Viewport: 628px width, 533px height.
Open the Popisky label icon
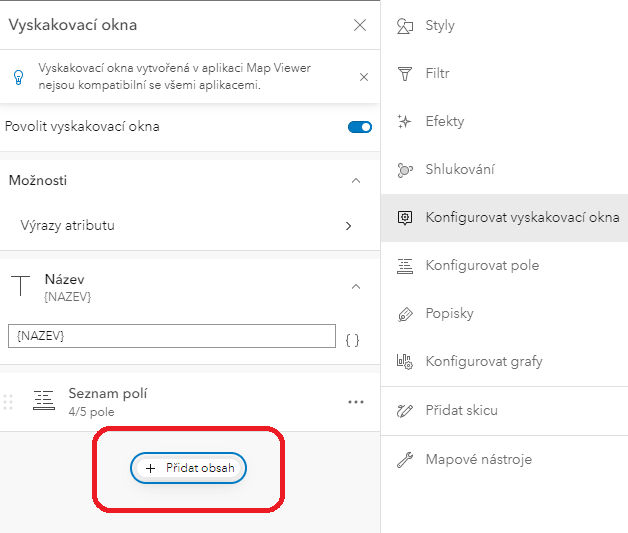click(405, 314)
